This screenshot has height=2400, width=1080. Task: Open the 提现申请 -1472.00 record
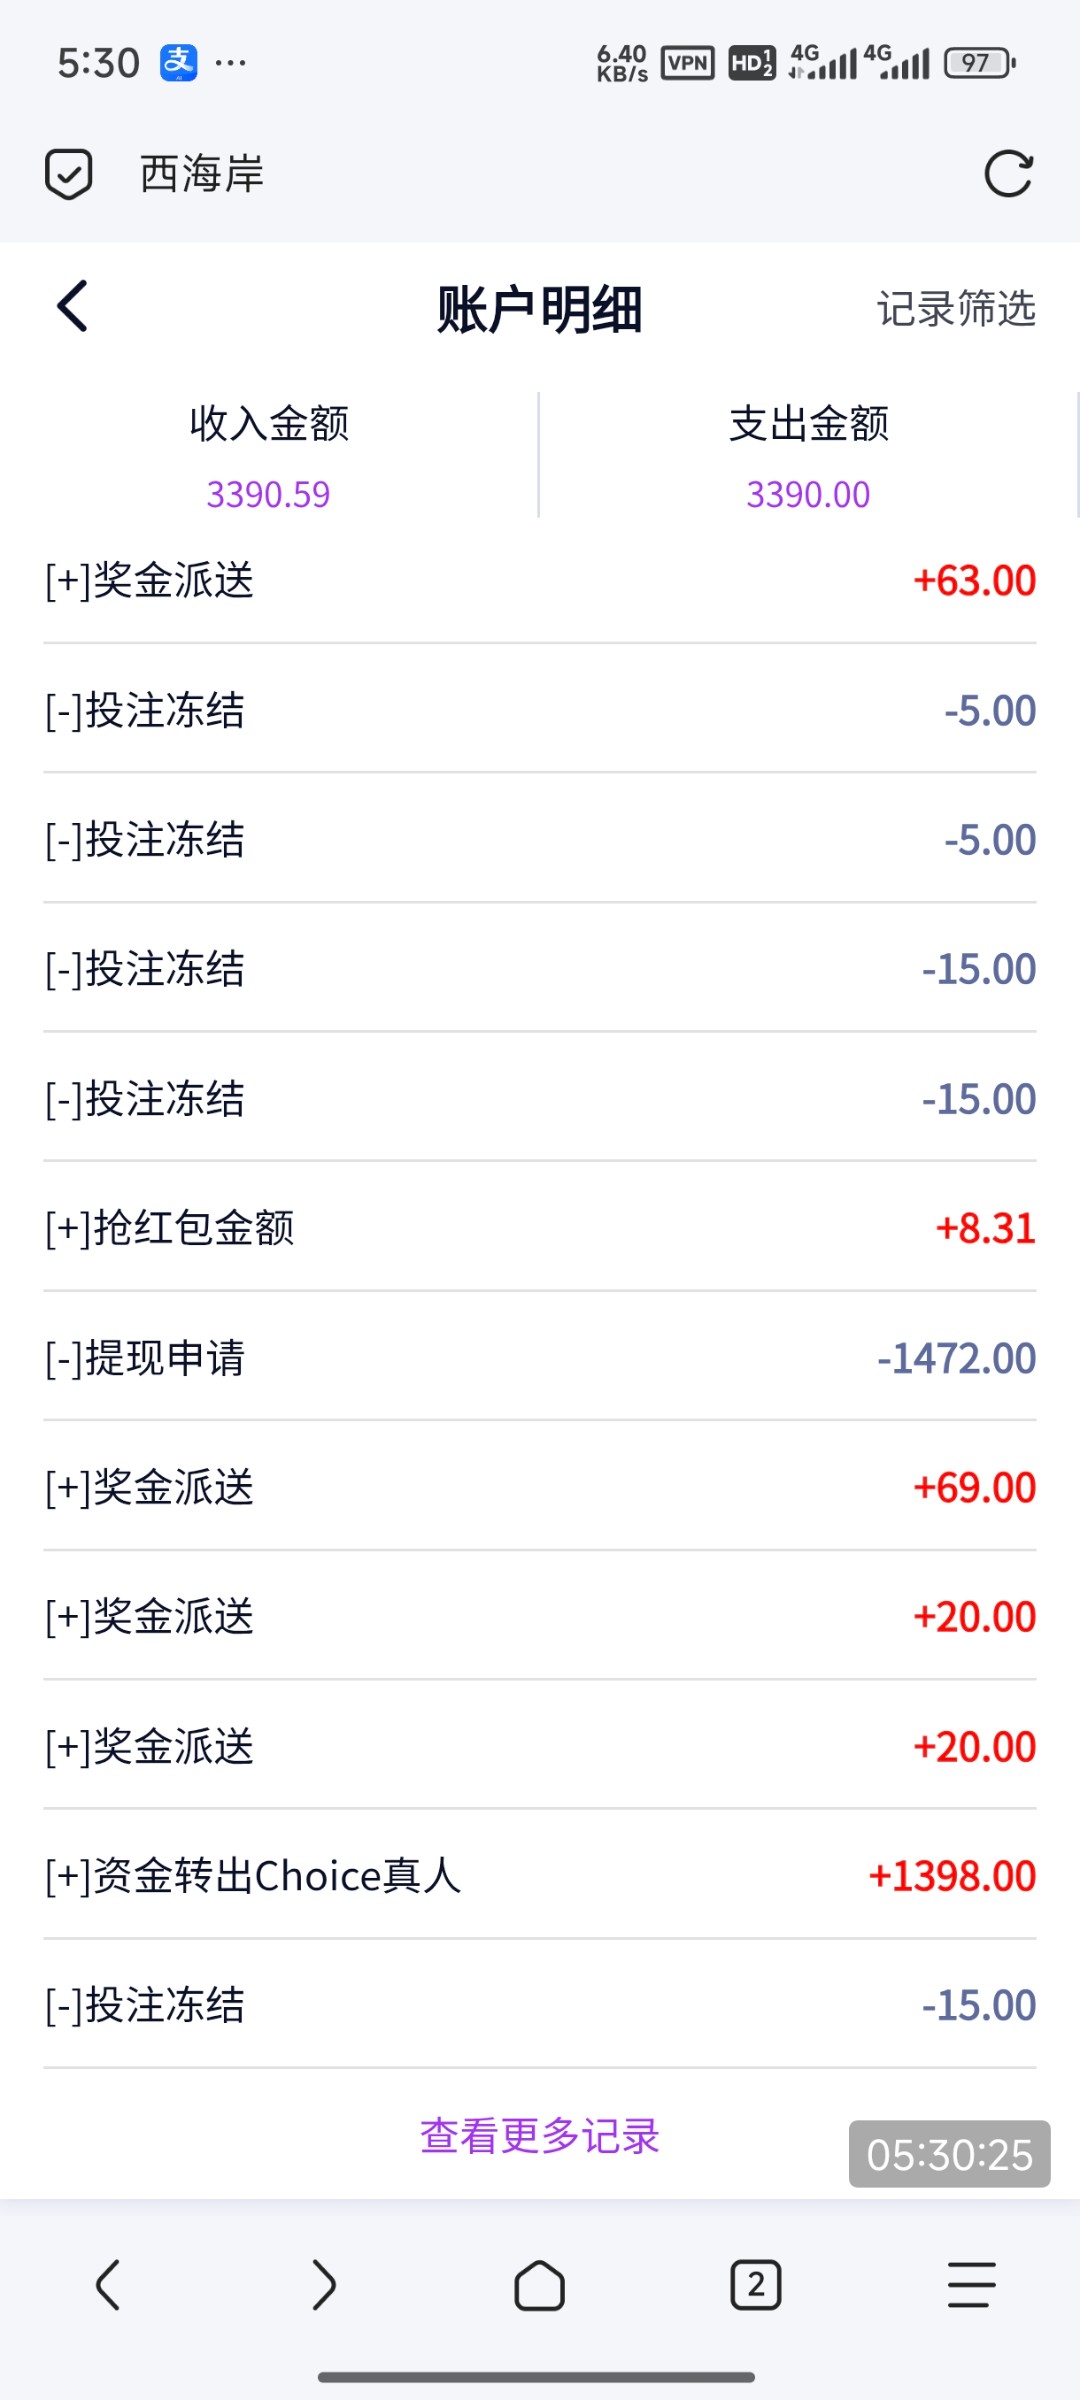[x=540, y=1358]
